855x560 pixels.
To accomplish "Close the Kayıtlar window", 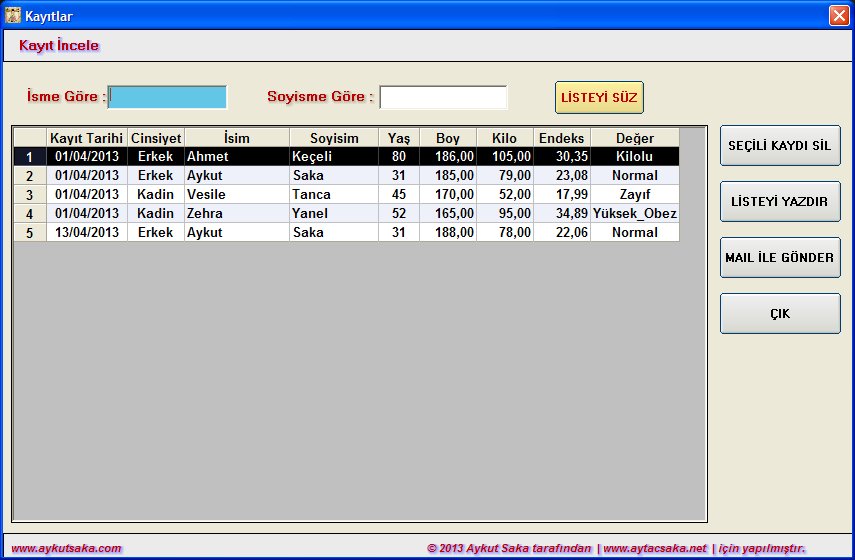I will coord(838,16).
